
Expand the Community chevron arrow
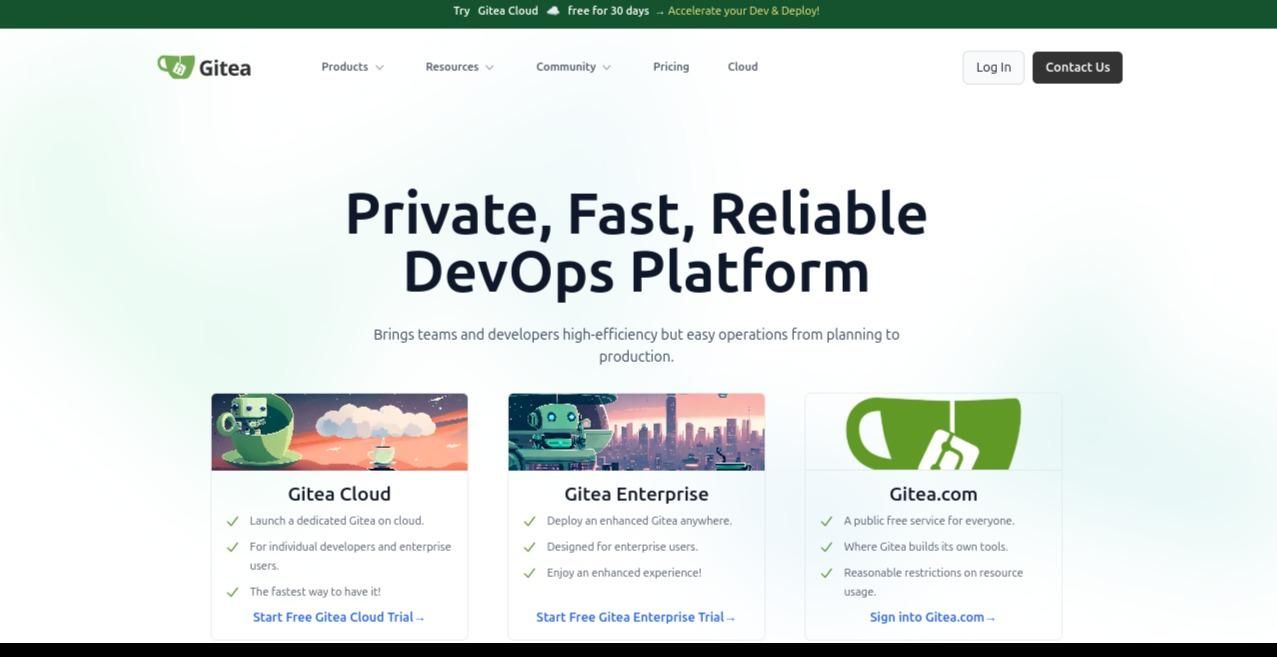pos(606,68)
